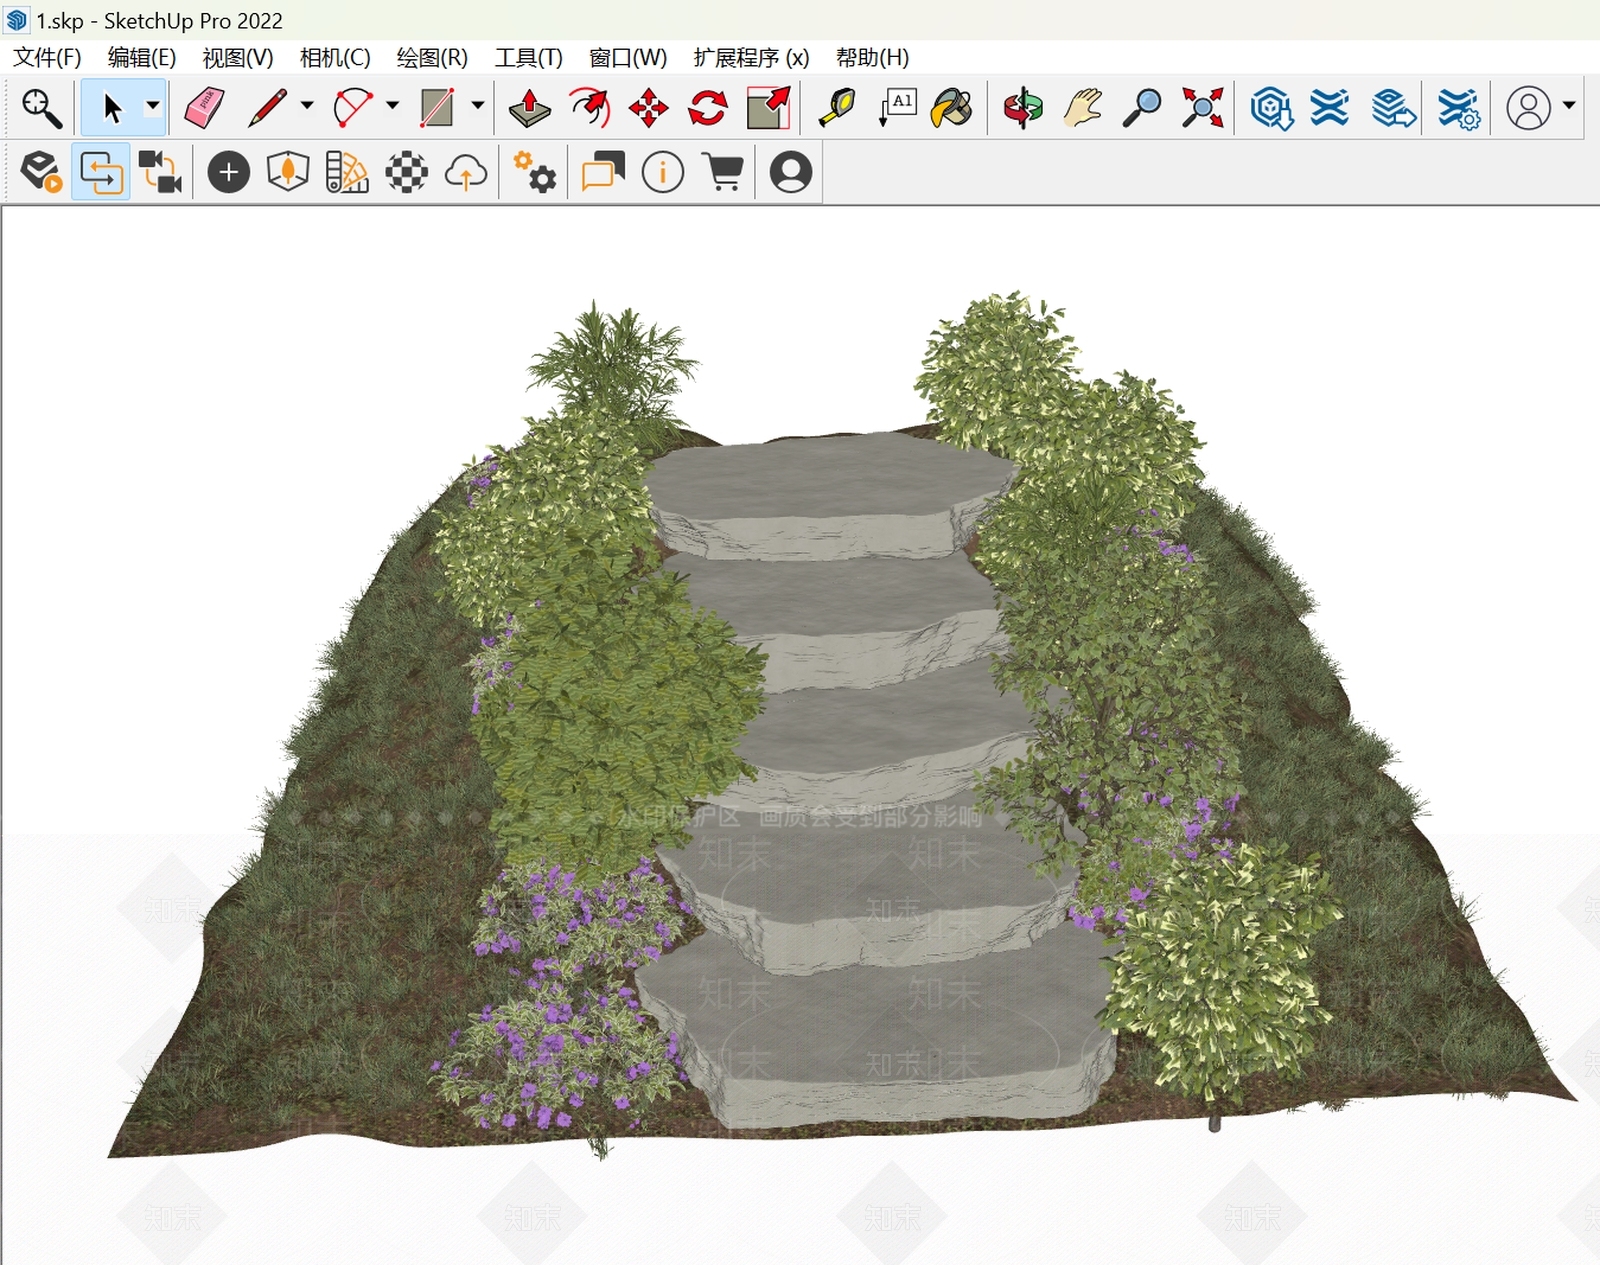The width and height of the screenshot is (1600, 1265).
Task: Select the Eraser tool
Action: (205, 108)
